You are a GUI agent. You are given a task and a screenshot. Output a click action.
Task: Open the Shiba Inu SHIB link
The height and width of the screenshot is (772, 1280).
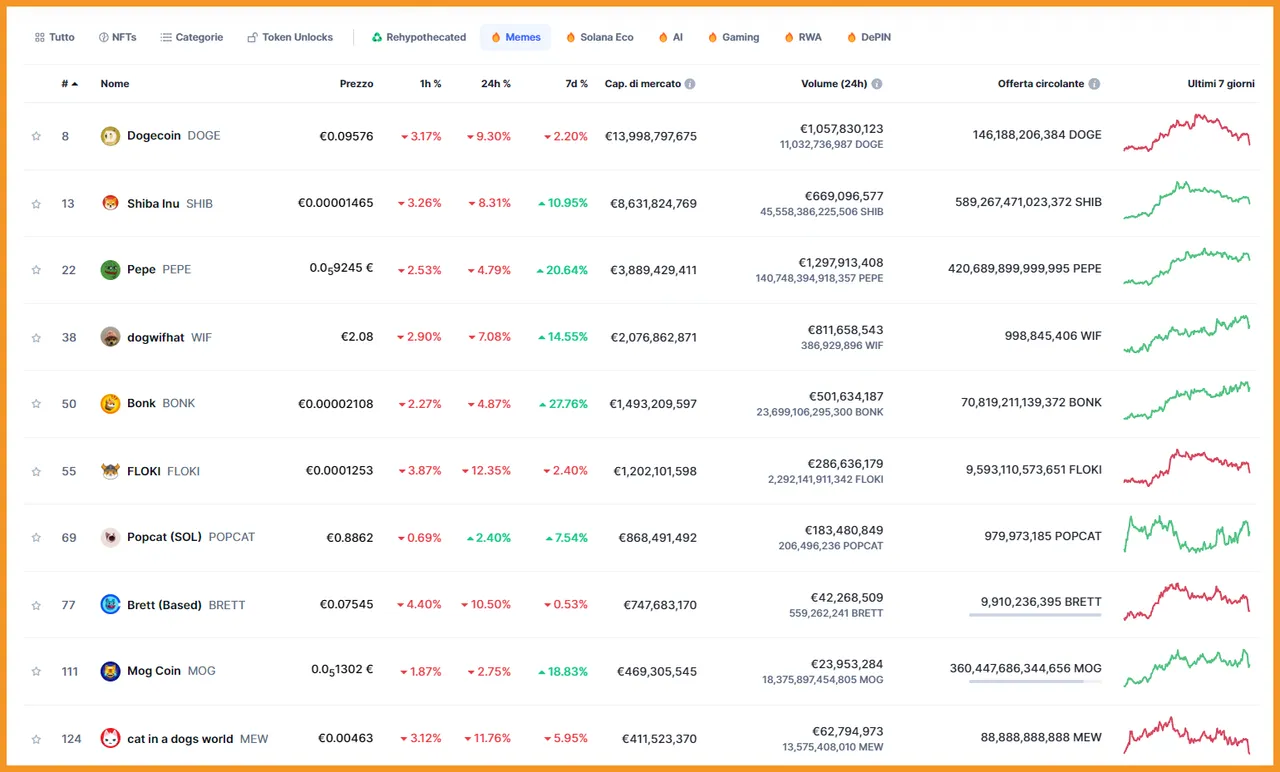170,203
